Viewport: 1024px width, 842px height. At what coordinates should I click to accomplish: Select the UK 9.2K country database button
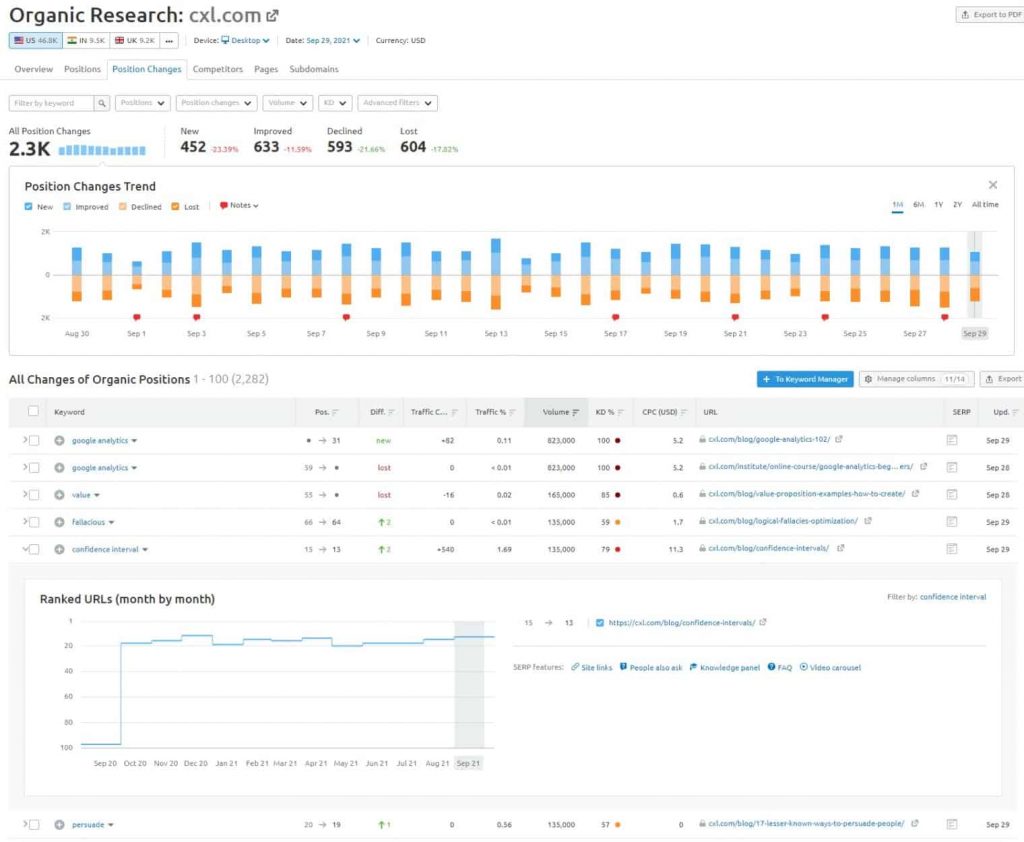coord(135,40)
